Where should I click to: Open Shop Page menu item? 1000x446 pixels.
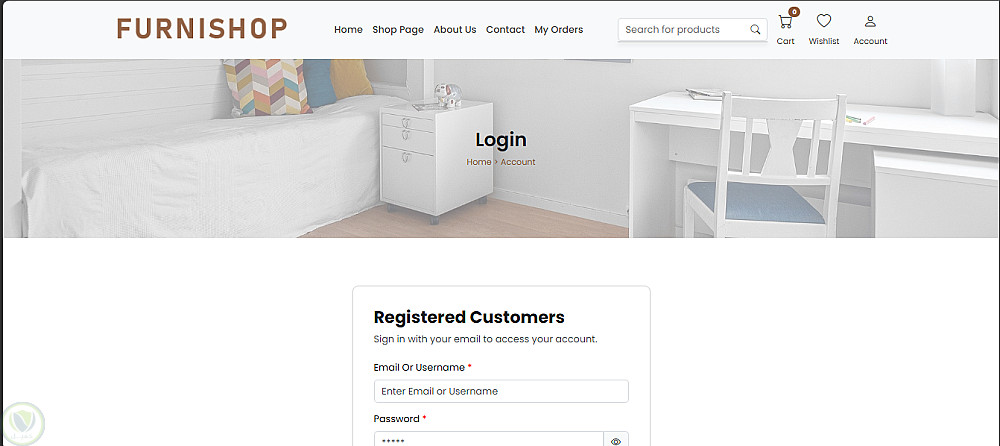coord(398,29)
